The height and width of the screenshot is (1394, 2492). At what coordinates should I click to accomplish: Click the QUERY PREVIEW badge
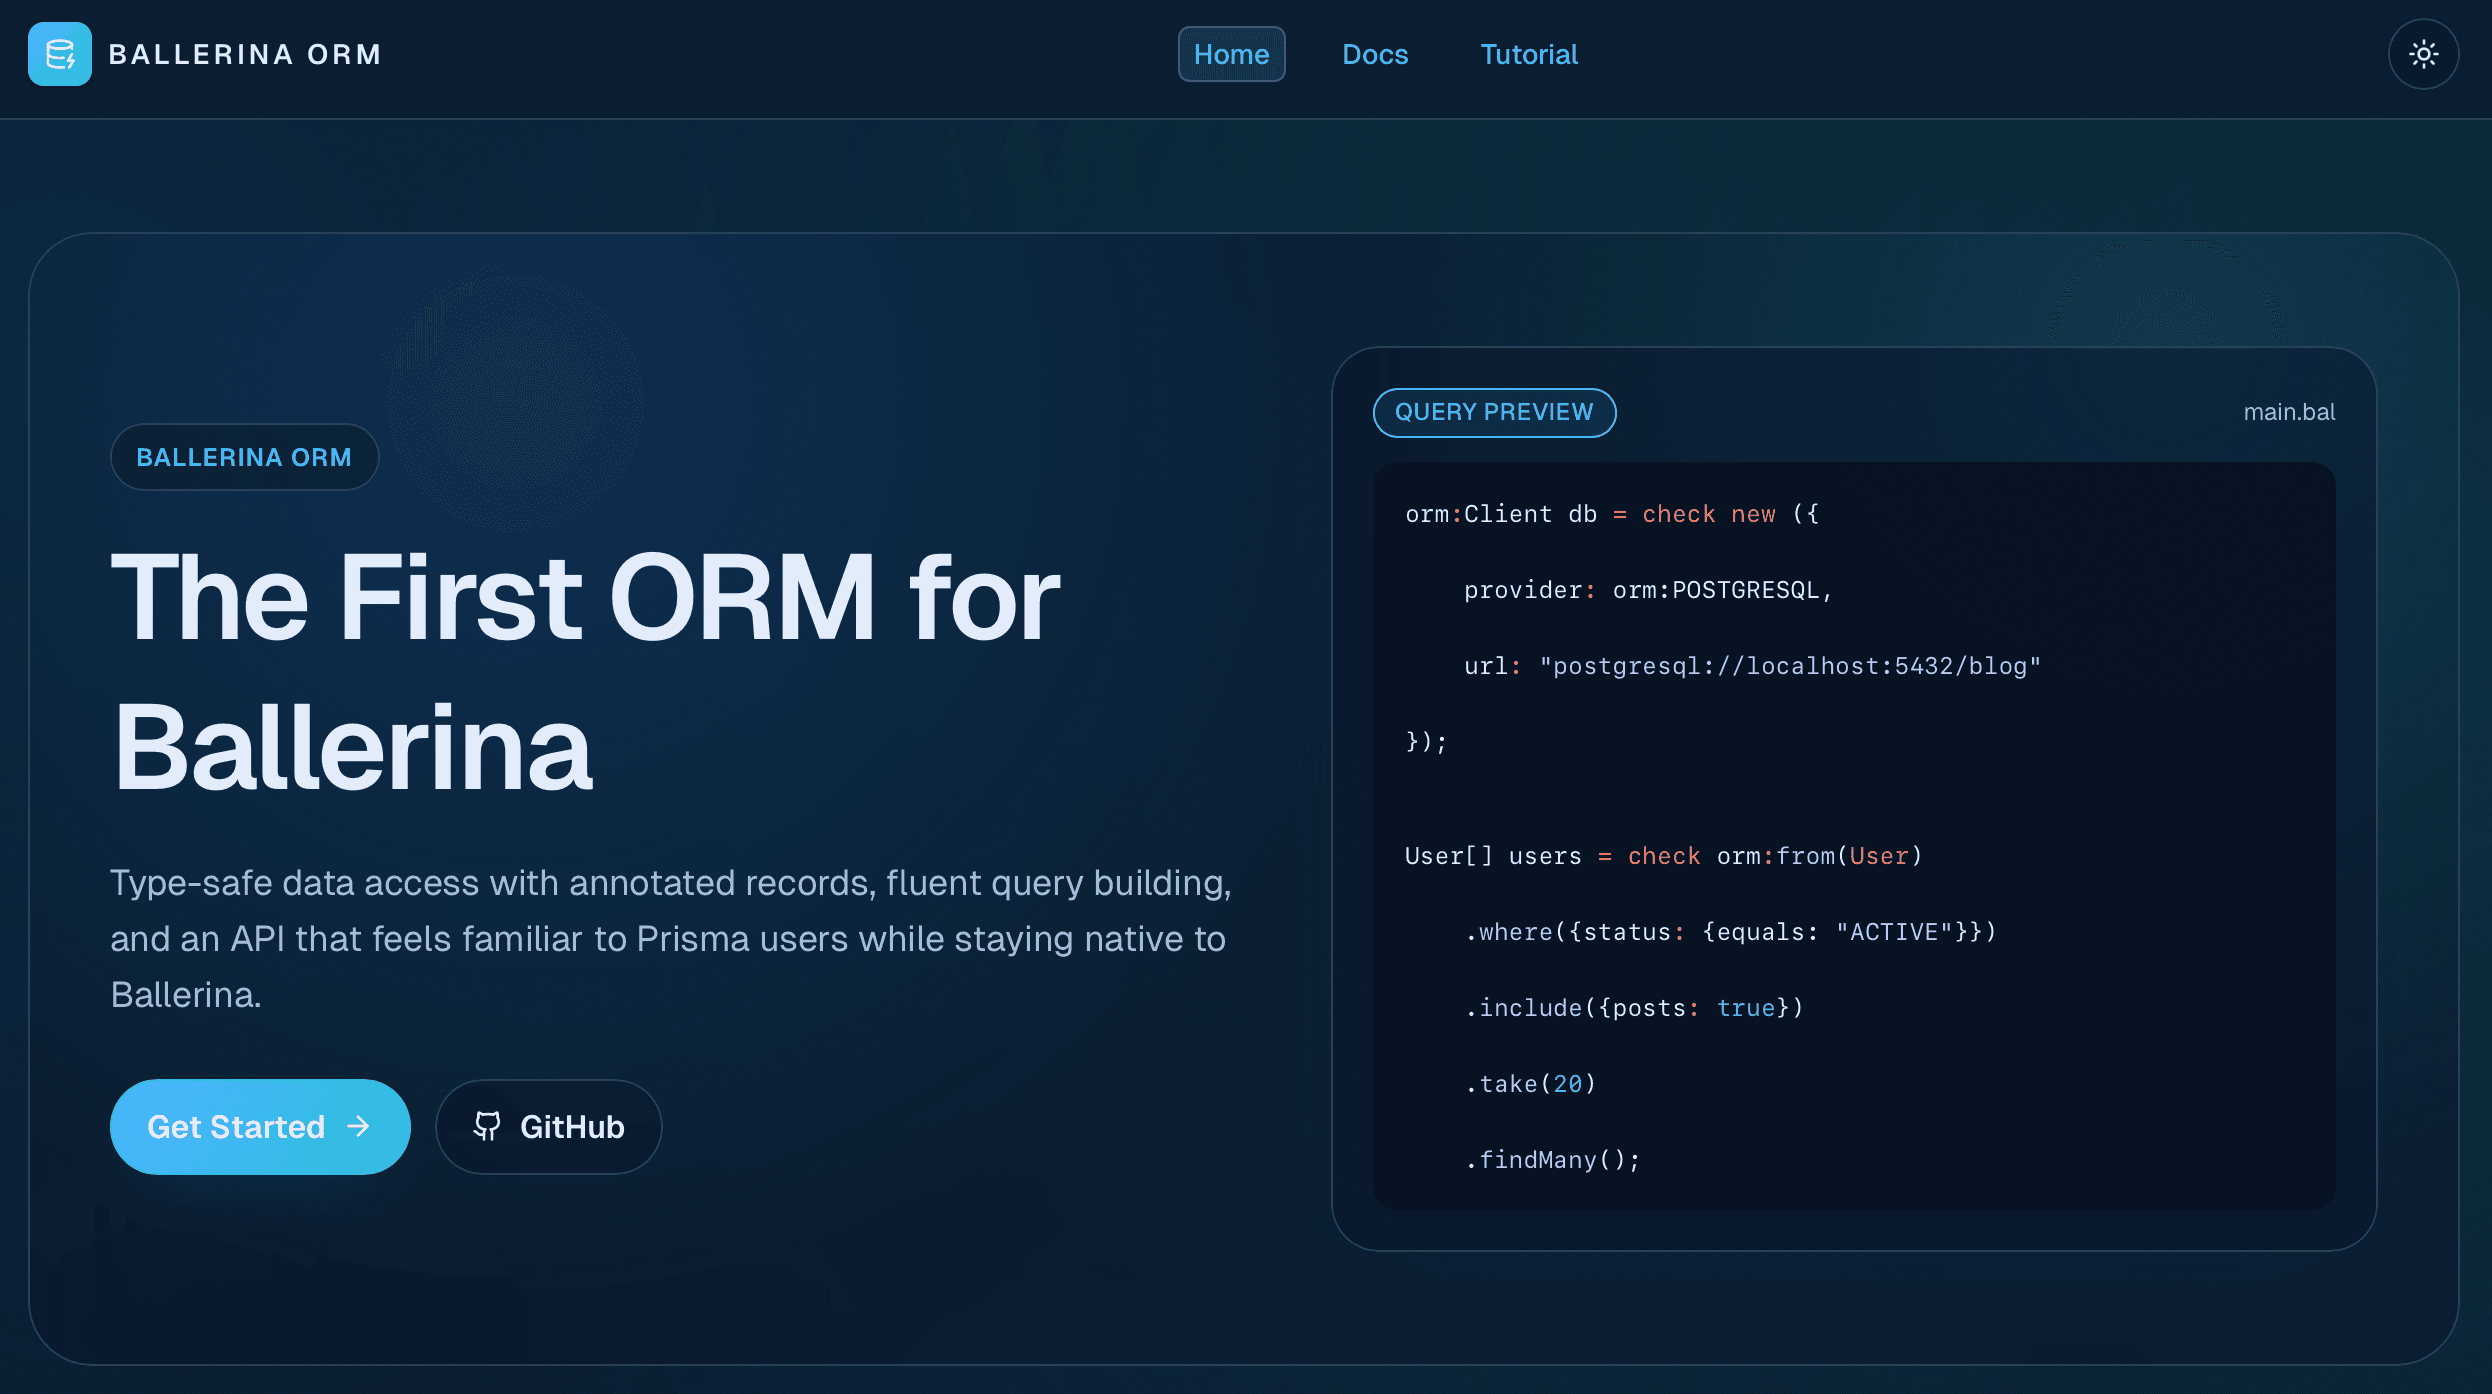tap(1493, 412)
